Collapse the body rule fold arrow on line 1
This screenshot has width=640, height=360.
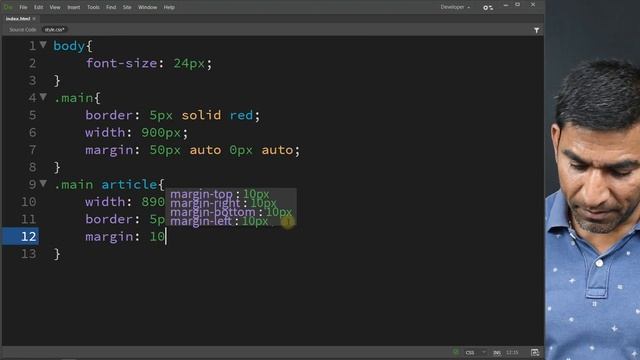(x=43, y=44)
